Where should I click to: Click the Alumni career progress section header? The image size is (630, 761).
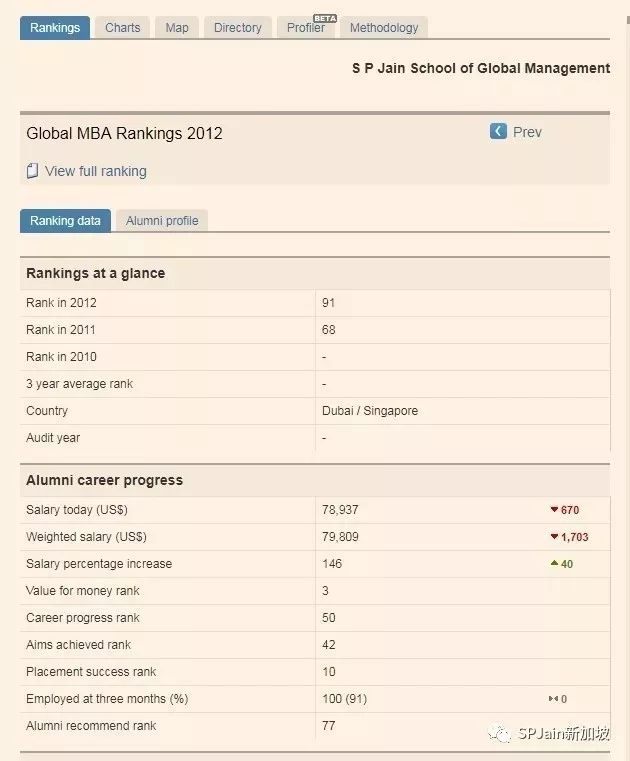[x=104, y=480]
